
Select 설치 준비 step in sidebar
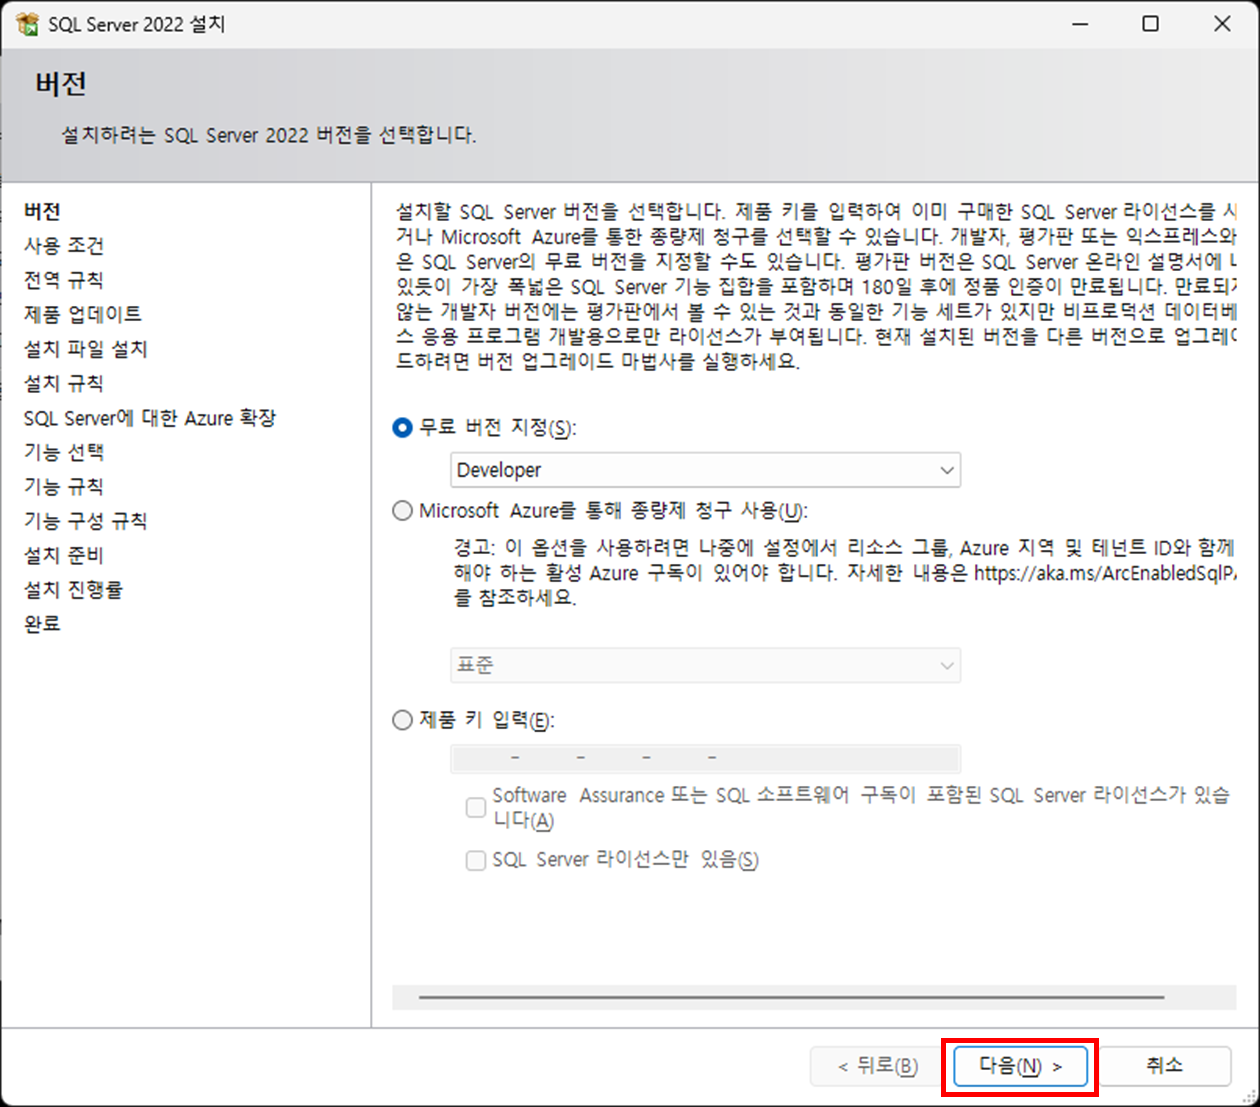click(64, 555)
